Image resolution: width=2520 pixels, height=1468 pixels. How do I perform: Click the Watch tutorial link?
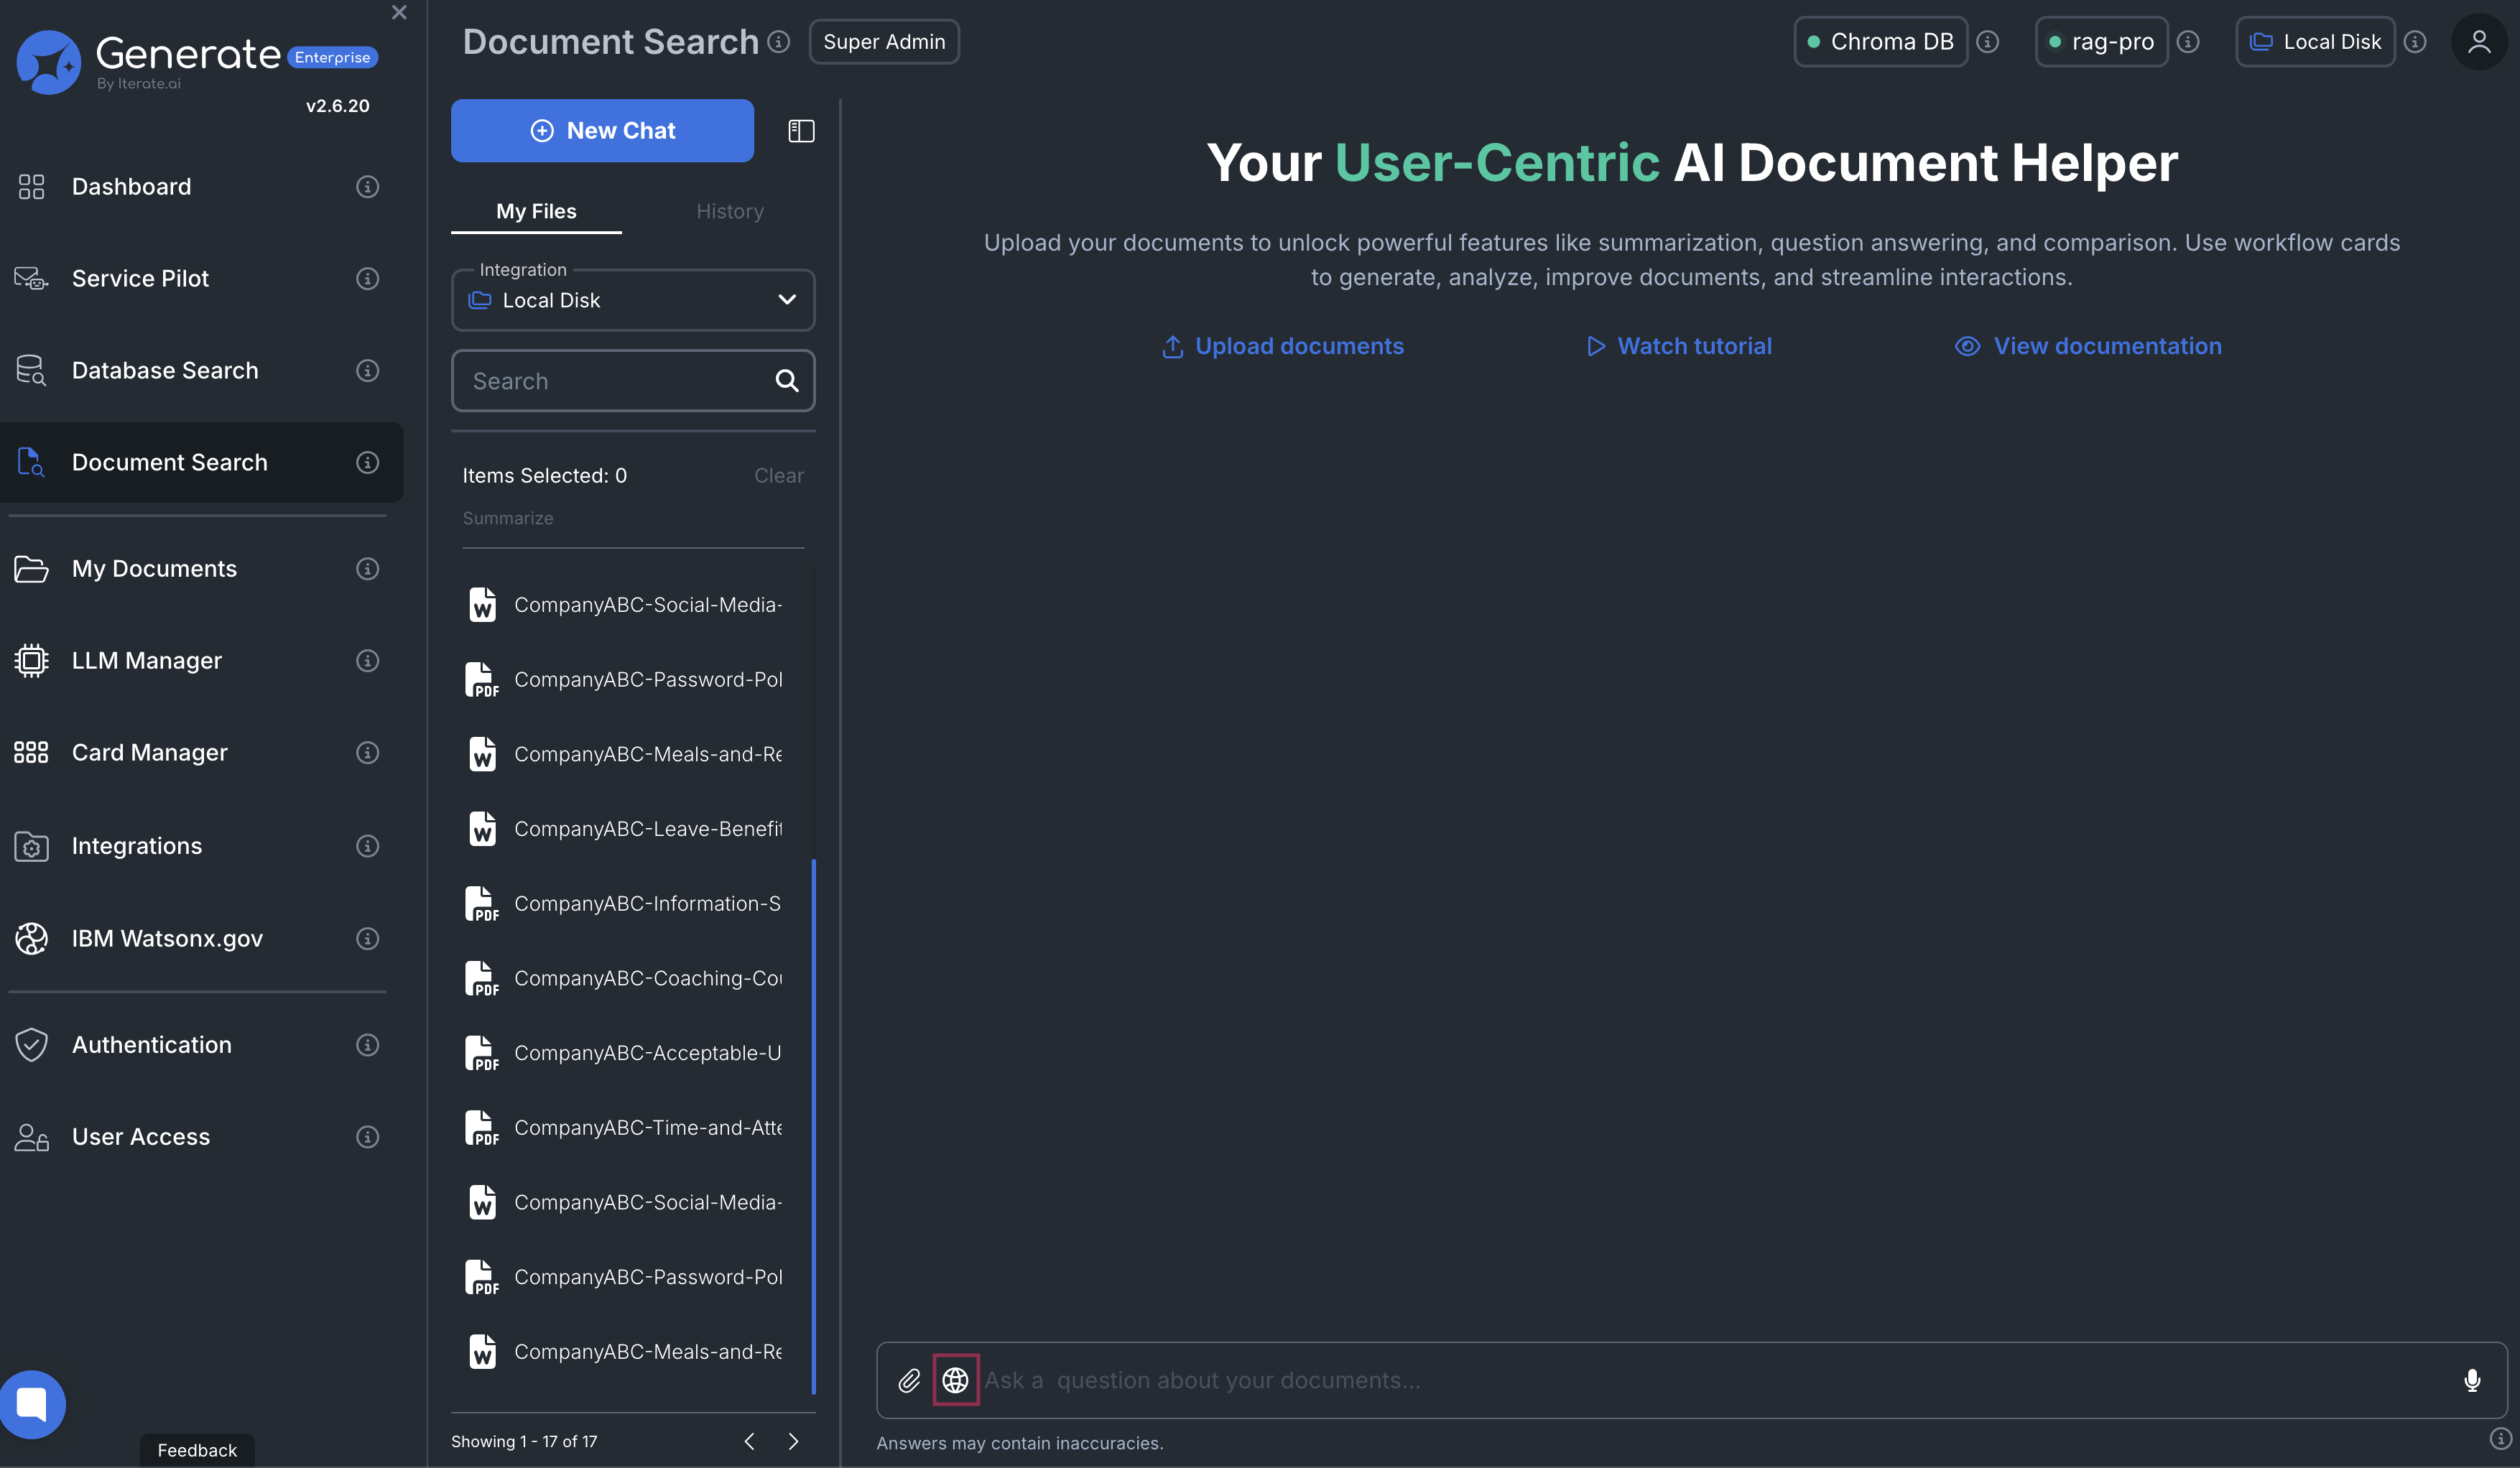[1679, 346]
